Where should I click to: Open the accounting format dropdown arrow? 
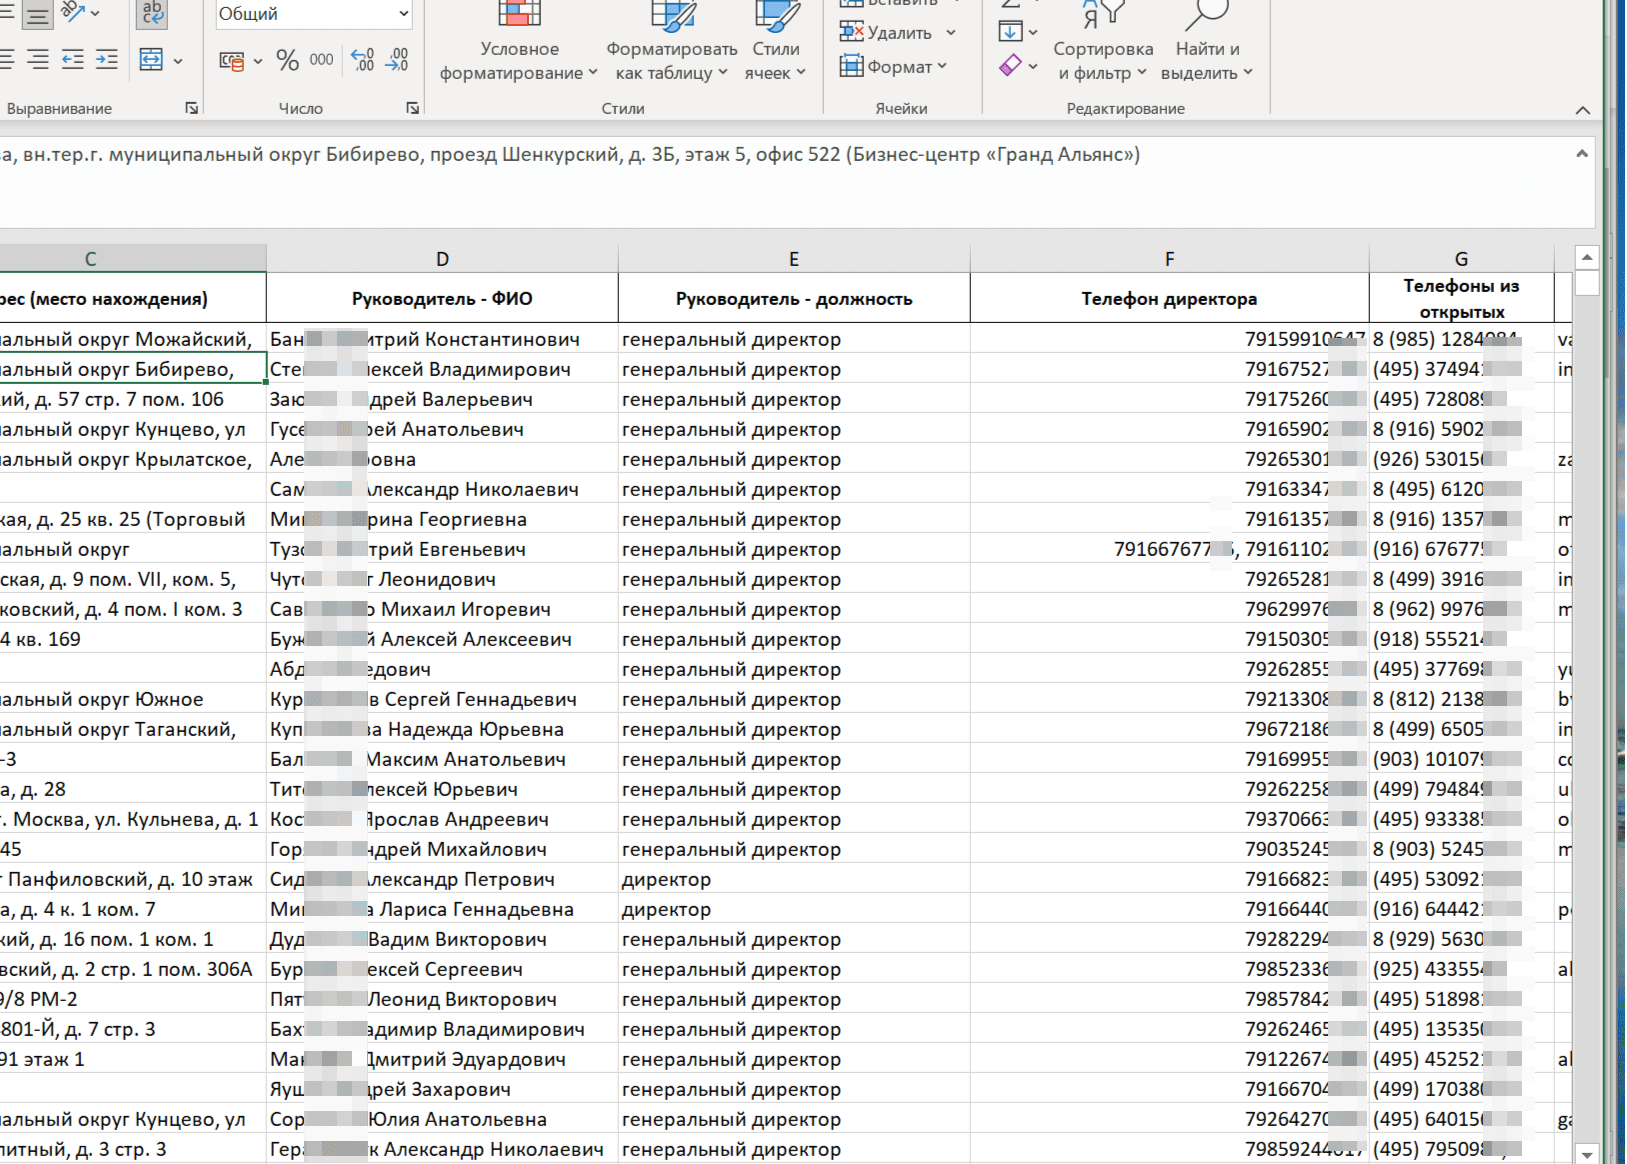point(258,61)
